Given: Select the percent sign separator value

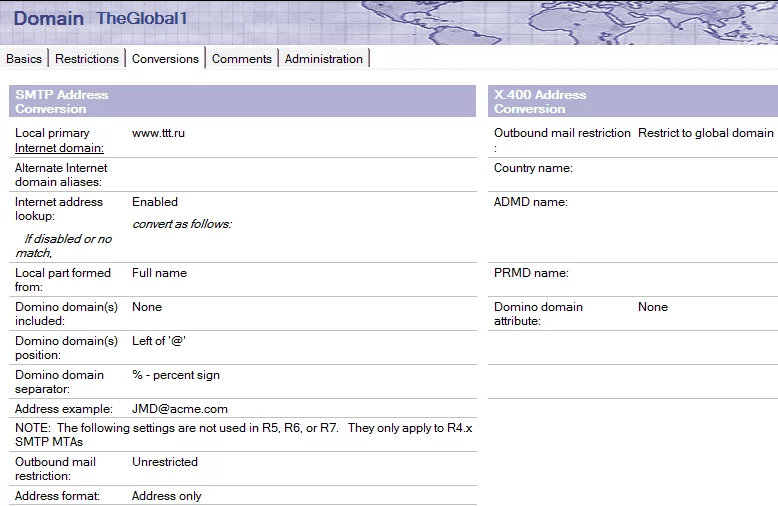Looking at the screenshot, I should click(176, 375).
